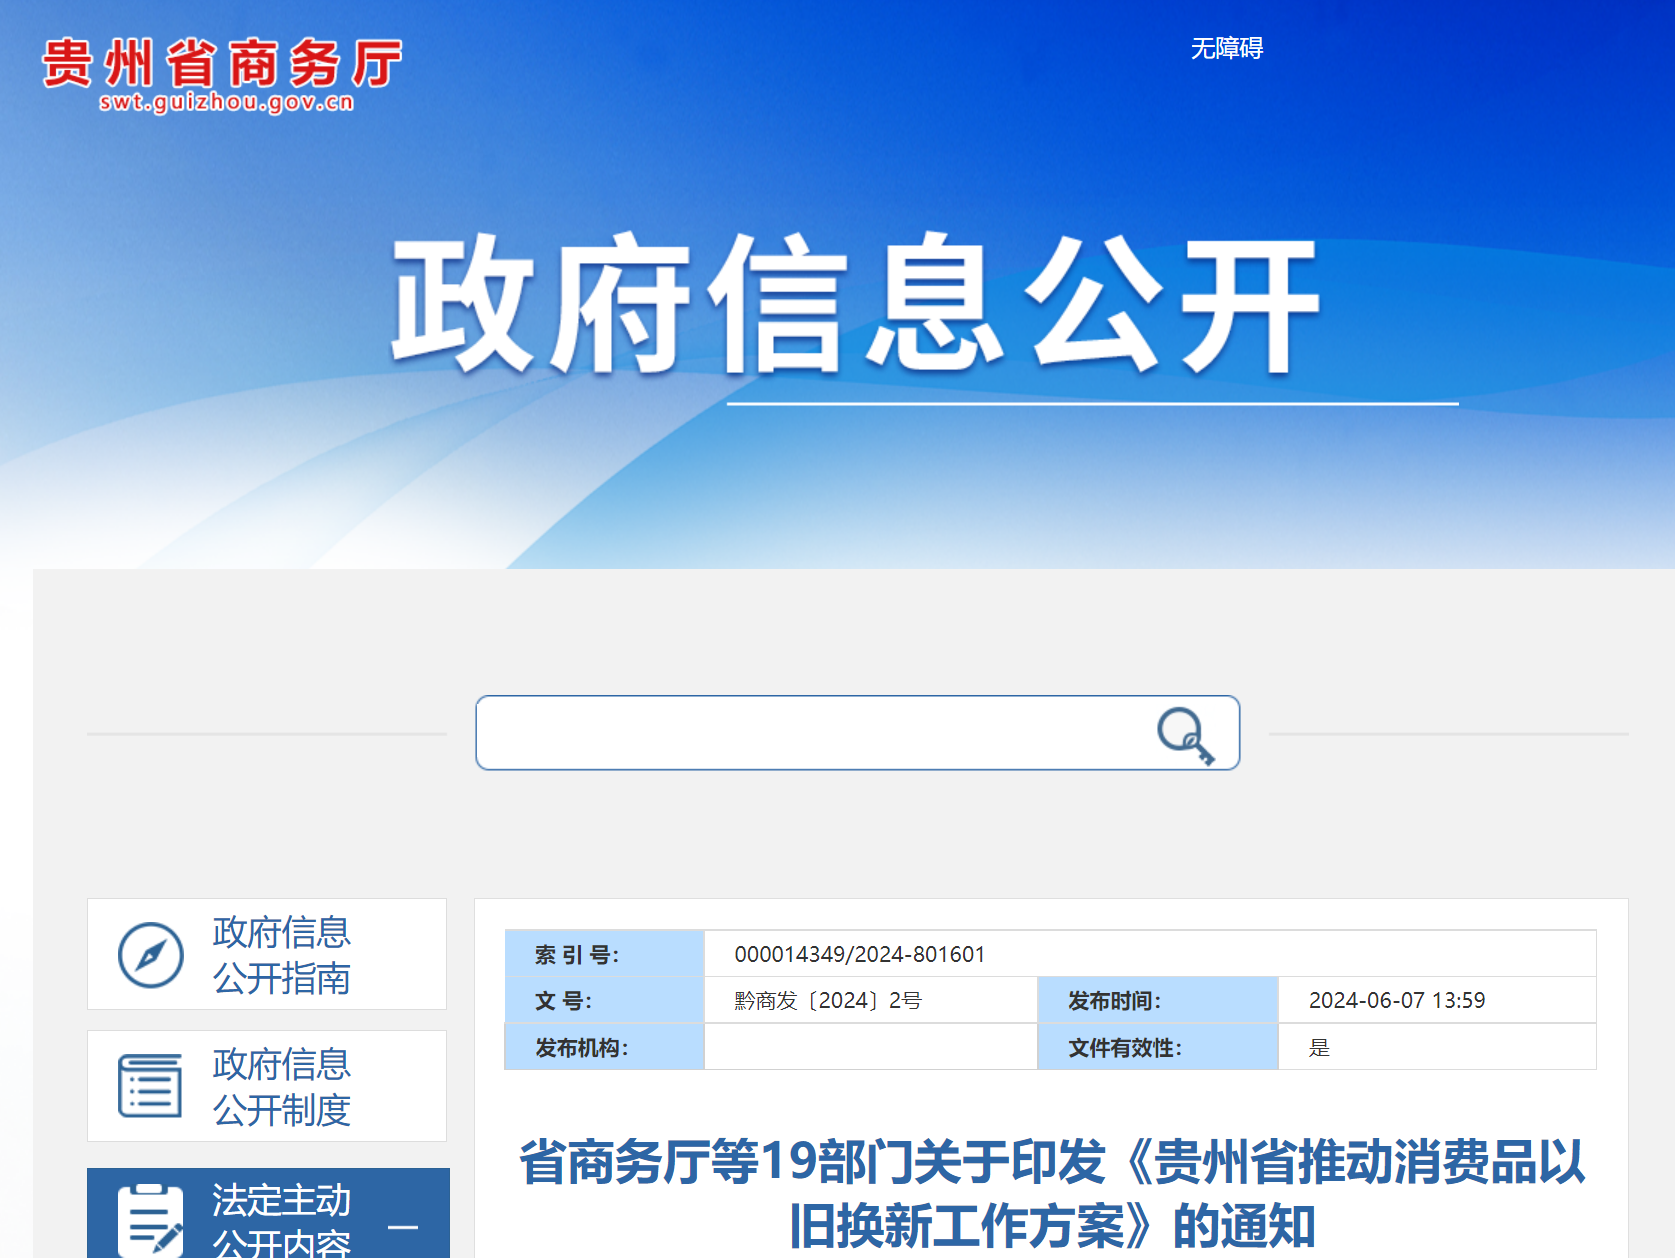Open the 政府信息公开指南 menu entry

pos(281,955)
